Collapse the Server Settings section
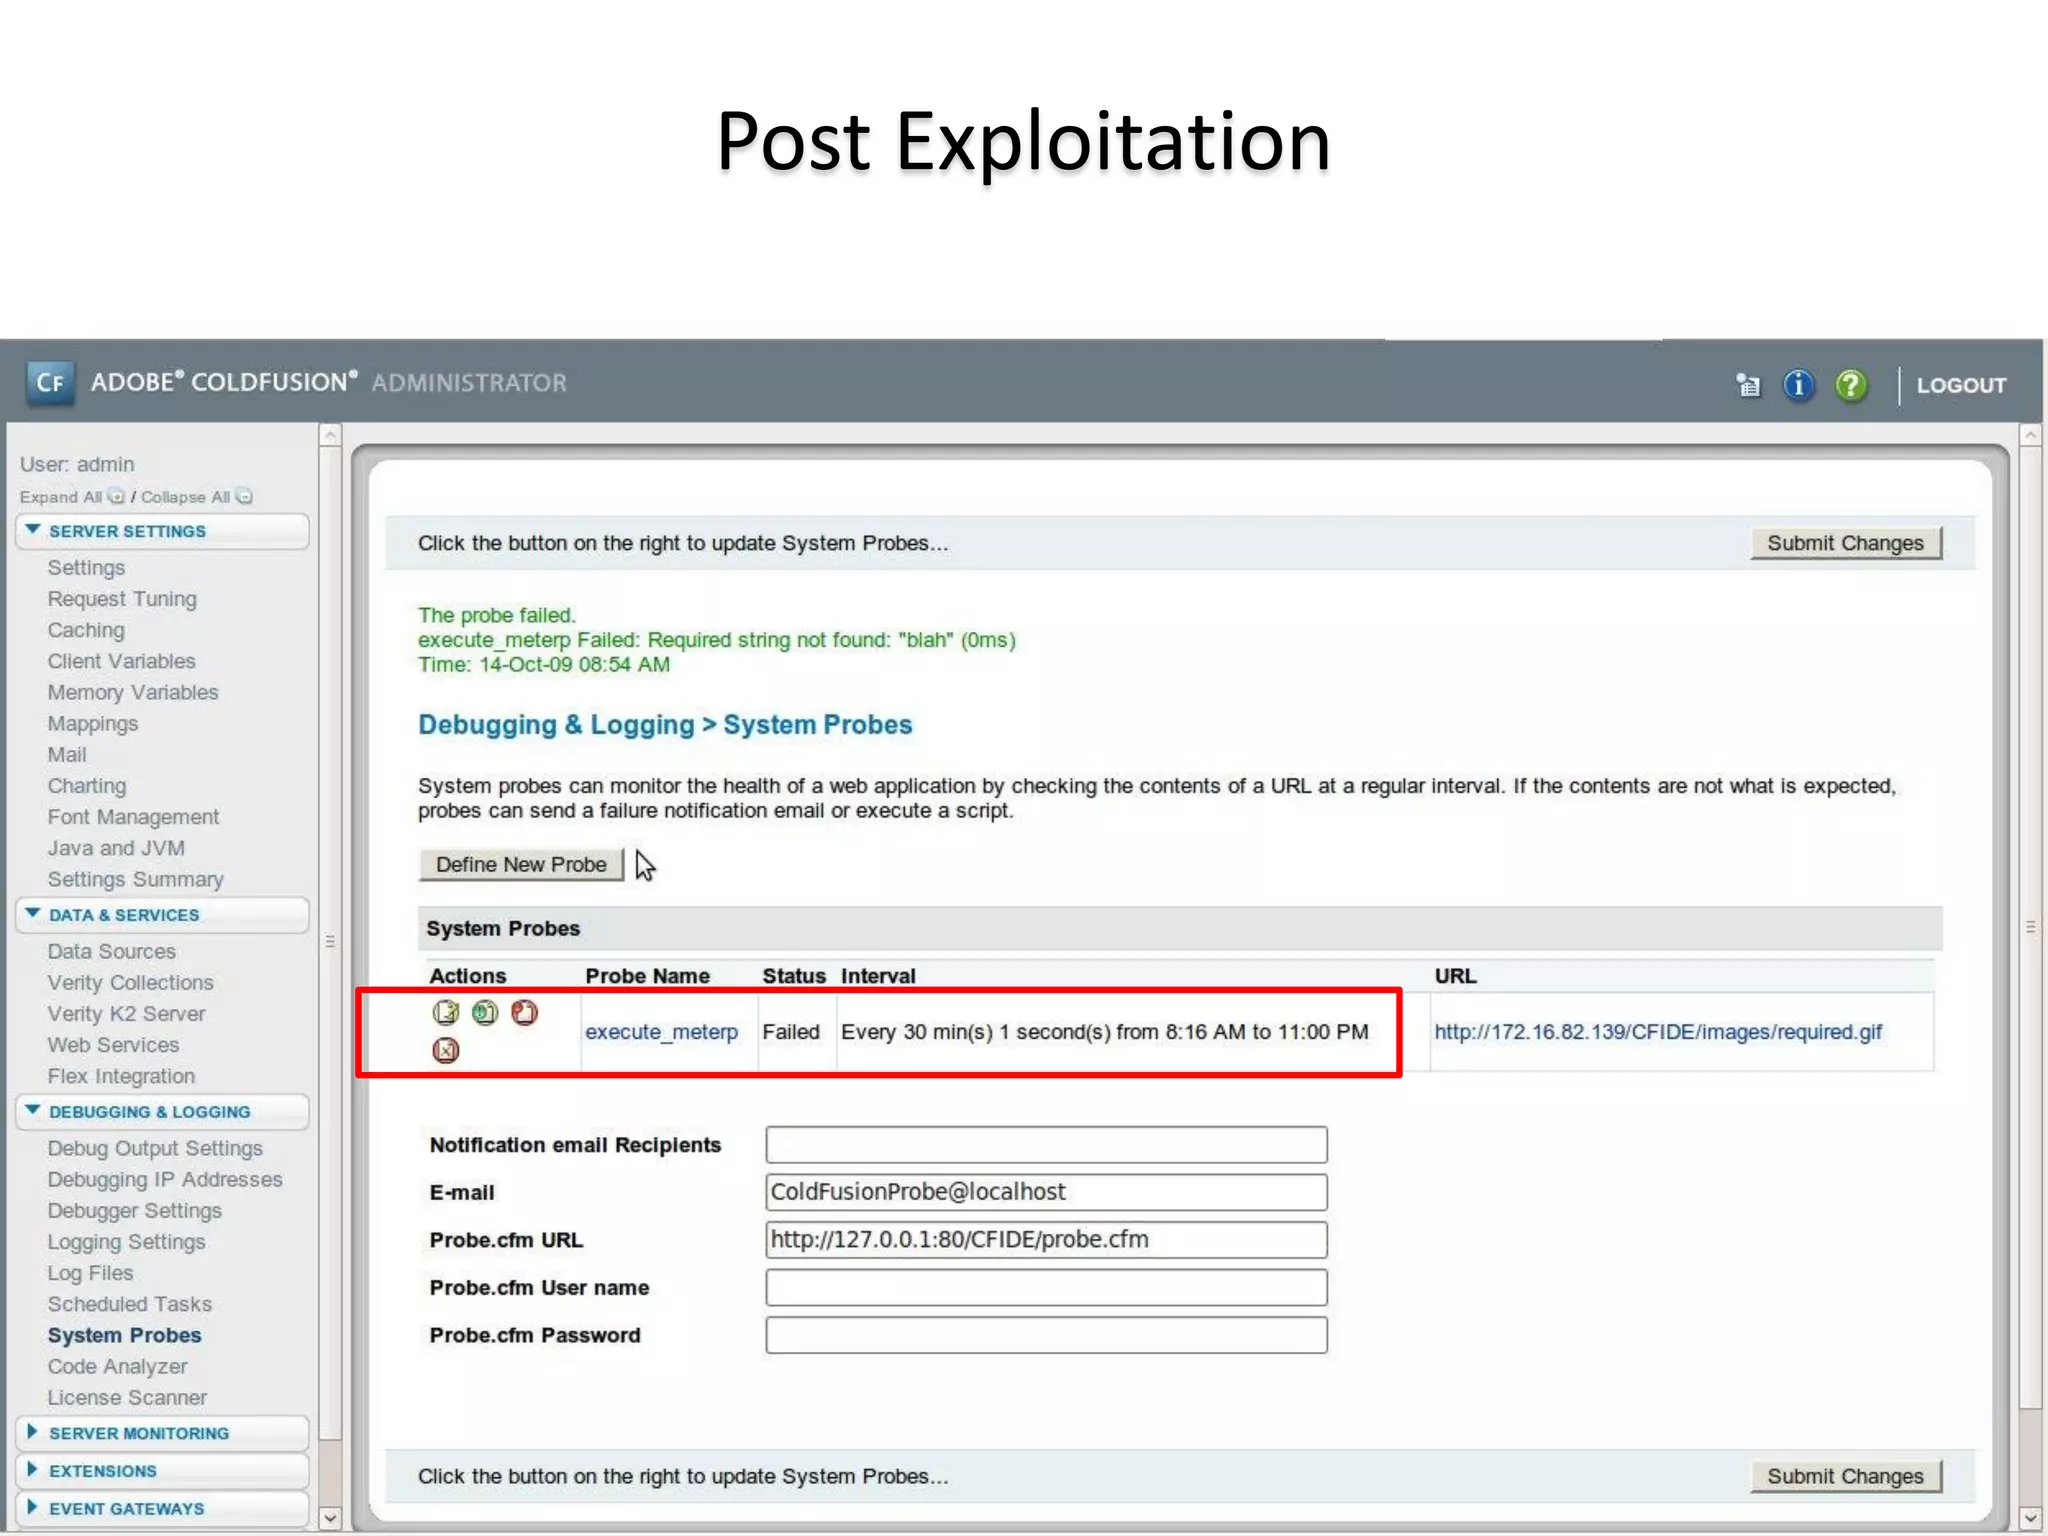This screenshot has width=2048, height=1536. pos(162,531)
